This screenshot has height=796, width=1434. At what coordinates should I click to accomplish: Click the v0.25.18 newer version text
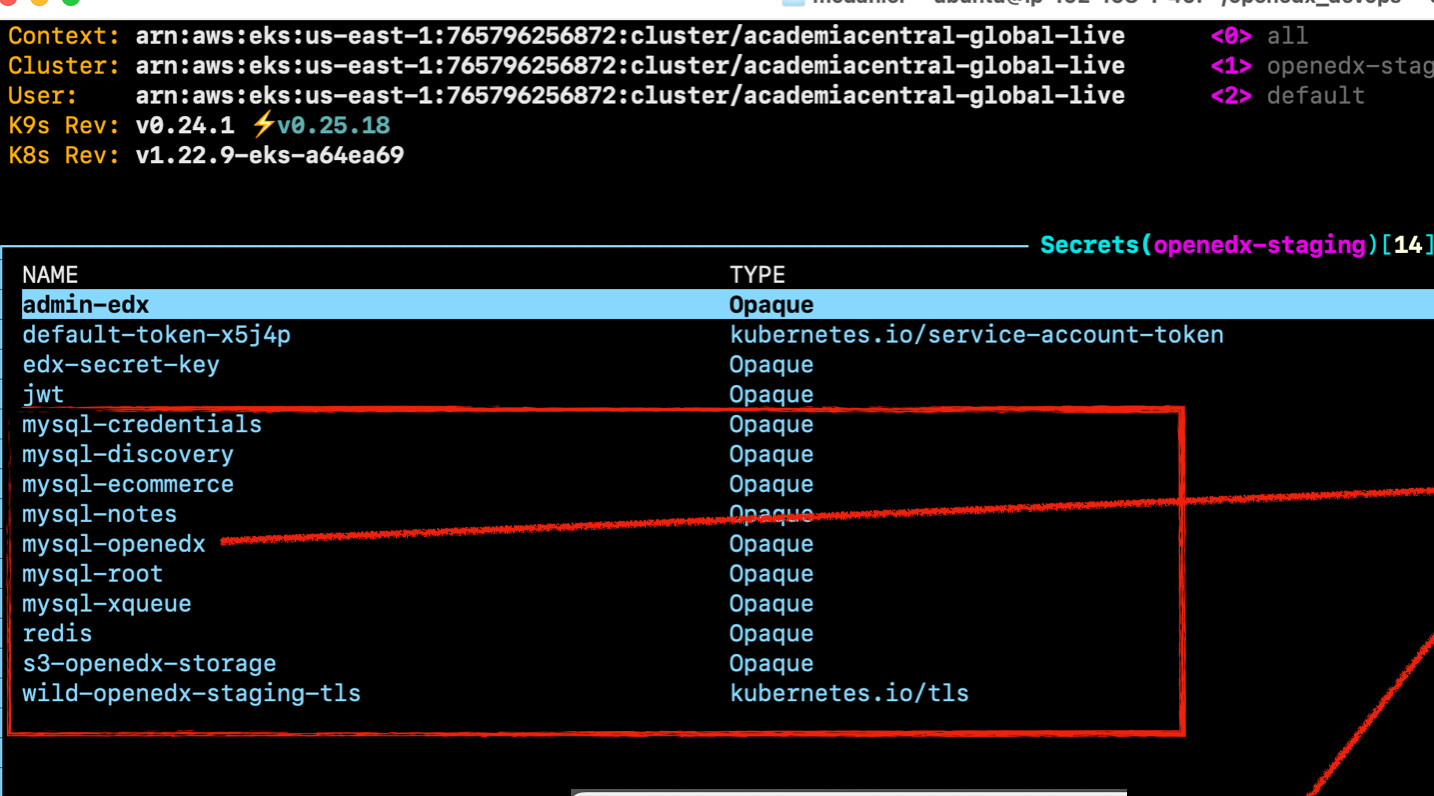click(x=334, y=126)
